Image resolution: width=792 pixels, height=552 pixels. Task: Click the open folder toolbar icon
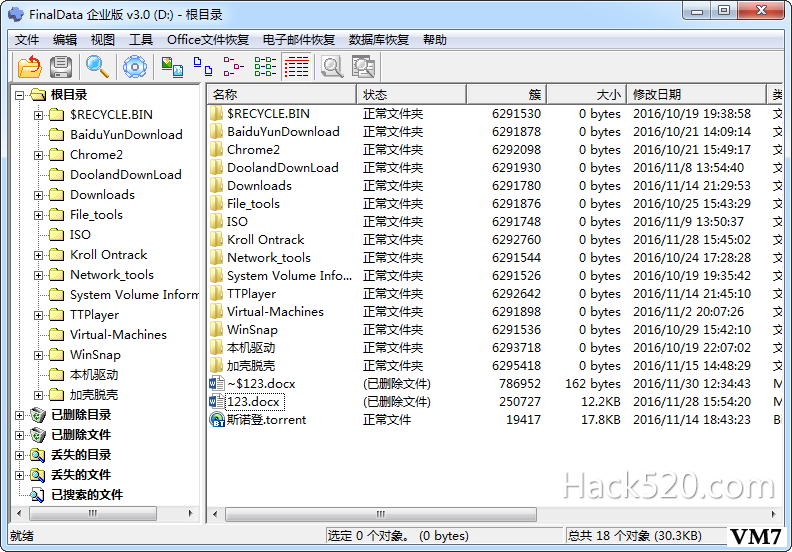30,67
